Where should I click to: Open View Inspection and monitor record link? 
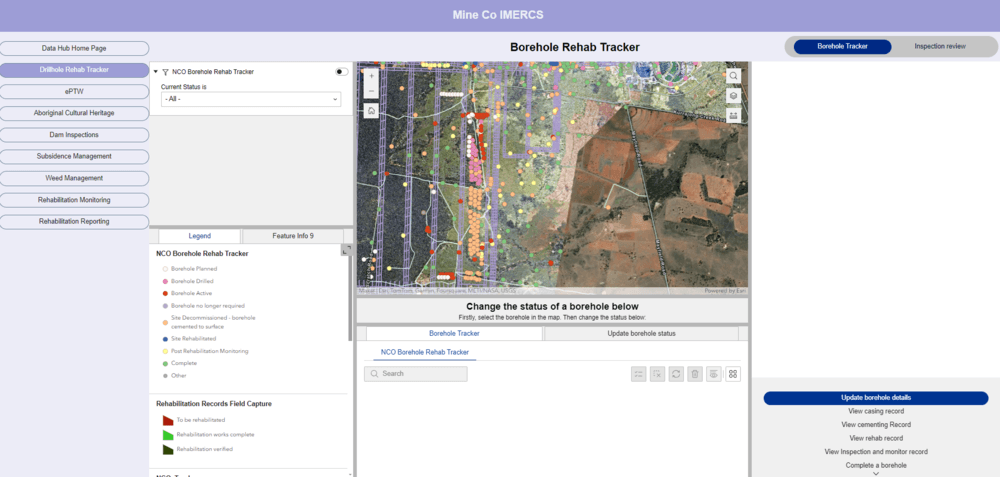click(876, 451)
